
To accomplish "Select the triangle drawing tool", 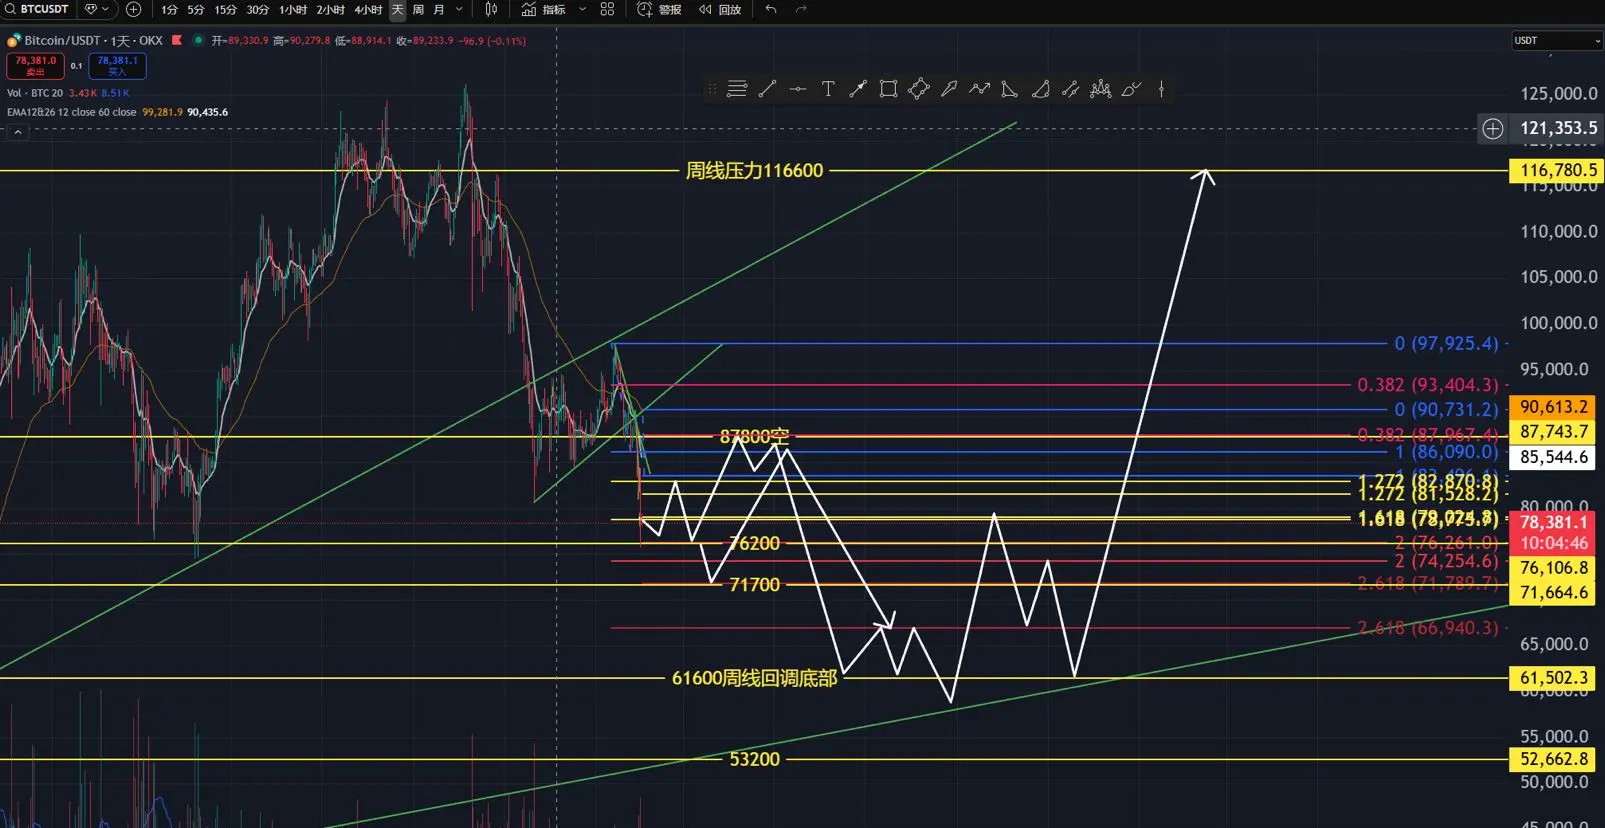I will [1010, 89].
